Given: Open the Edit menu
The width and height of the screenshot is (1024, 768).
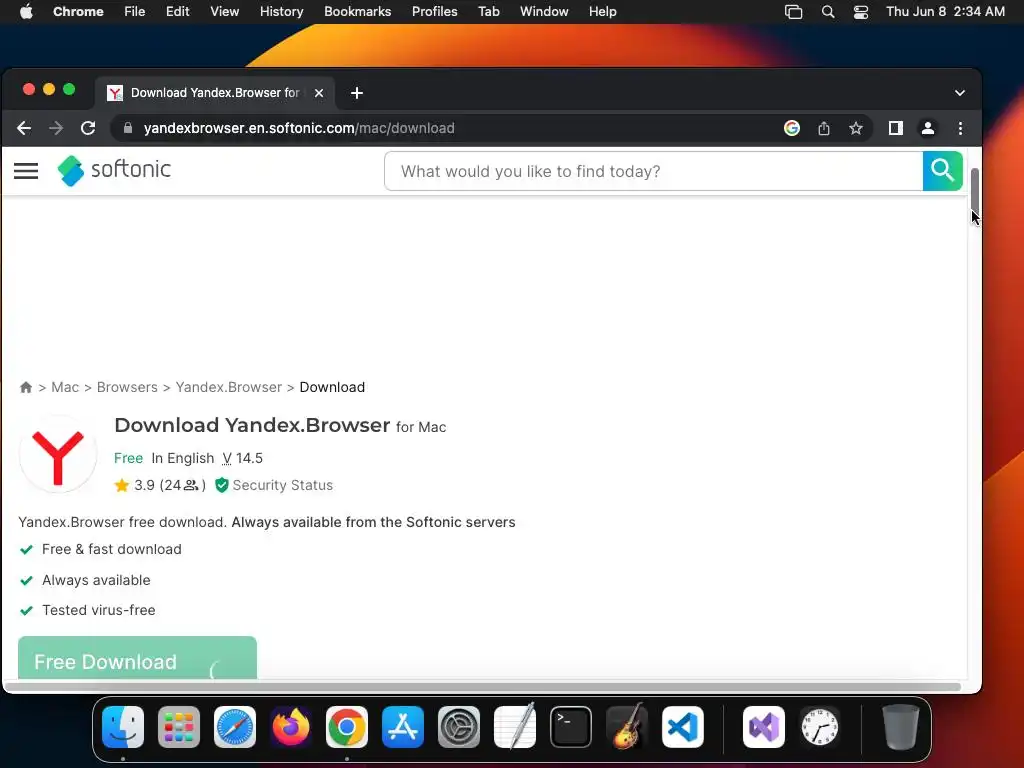Looking at the screenshot, I should click(x=177, y=12).
